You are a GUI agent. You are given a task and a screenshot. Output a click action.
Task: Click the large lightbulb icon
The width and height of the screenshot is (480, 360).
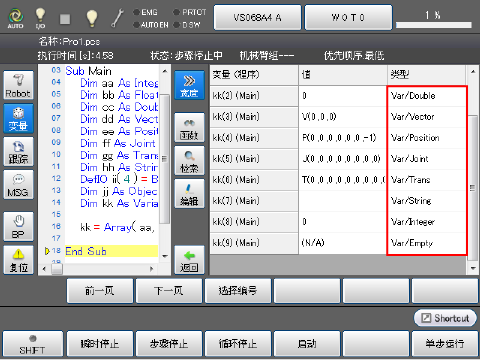(92, 18)
